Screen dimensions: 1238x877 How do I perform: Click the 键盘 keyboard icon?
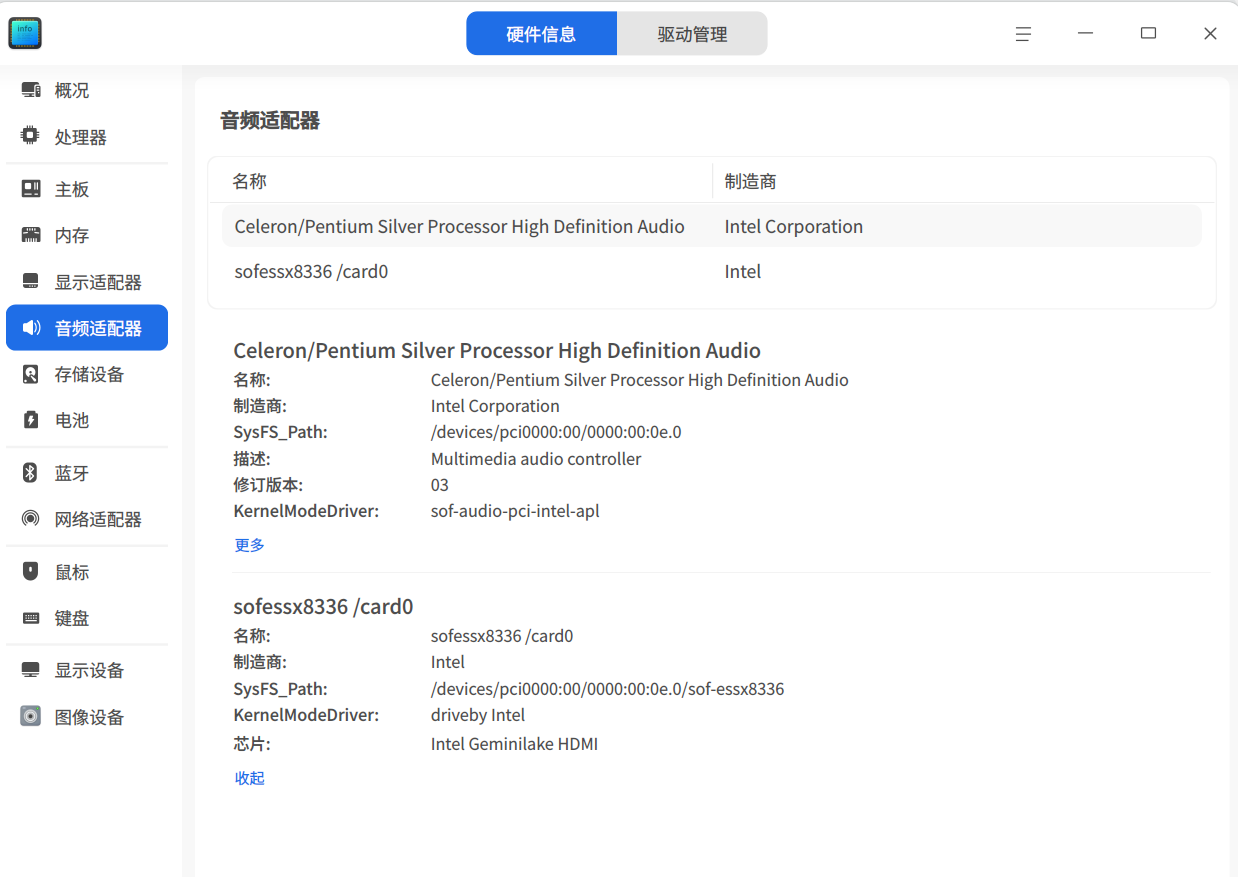[x=31, y=618]
